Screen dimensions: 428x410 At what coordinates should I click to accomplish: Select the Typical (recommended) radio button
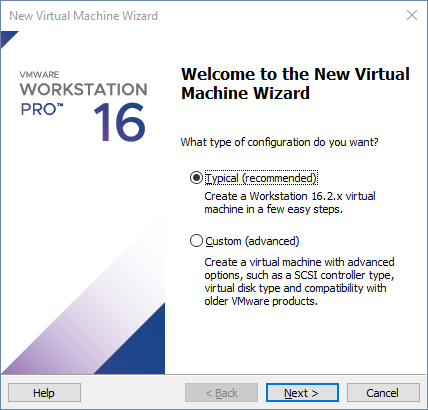pos(196,178)
